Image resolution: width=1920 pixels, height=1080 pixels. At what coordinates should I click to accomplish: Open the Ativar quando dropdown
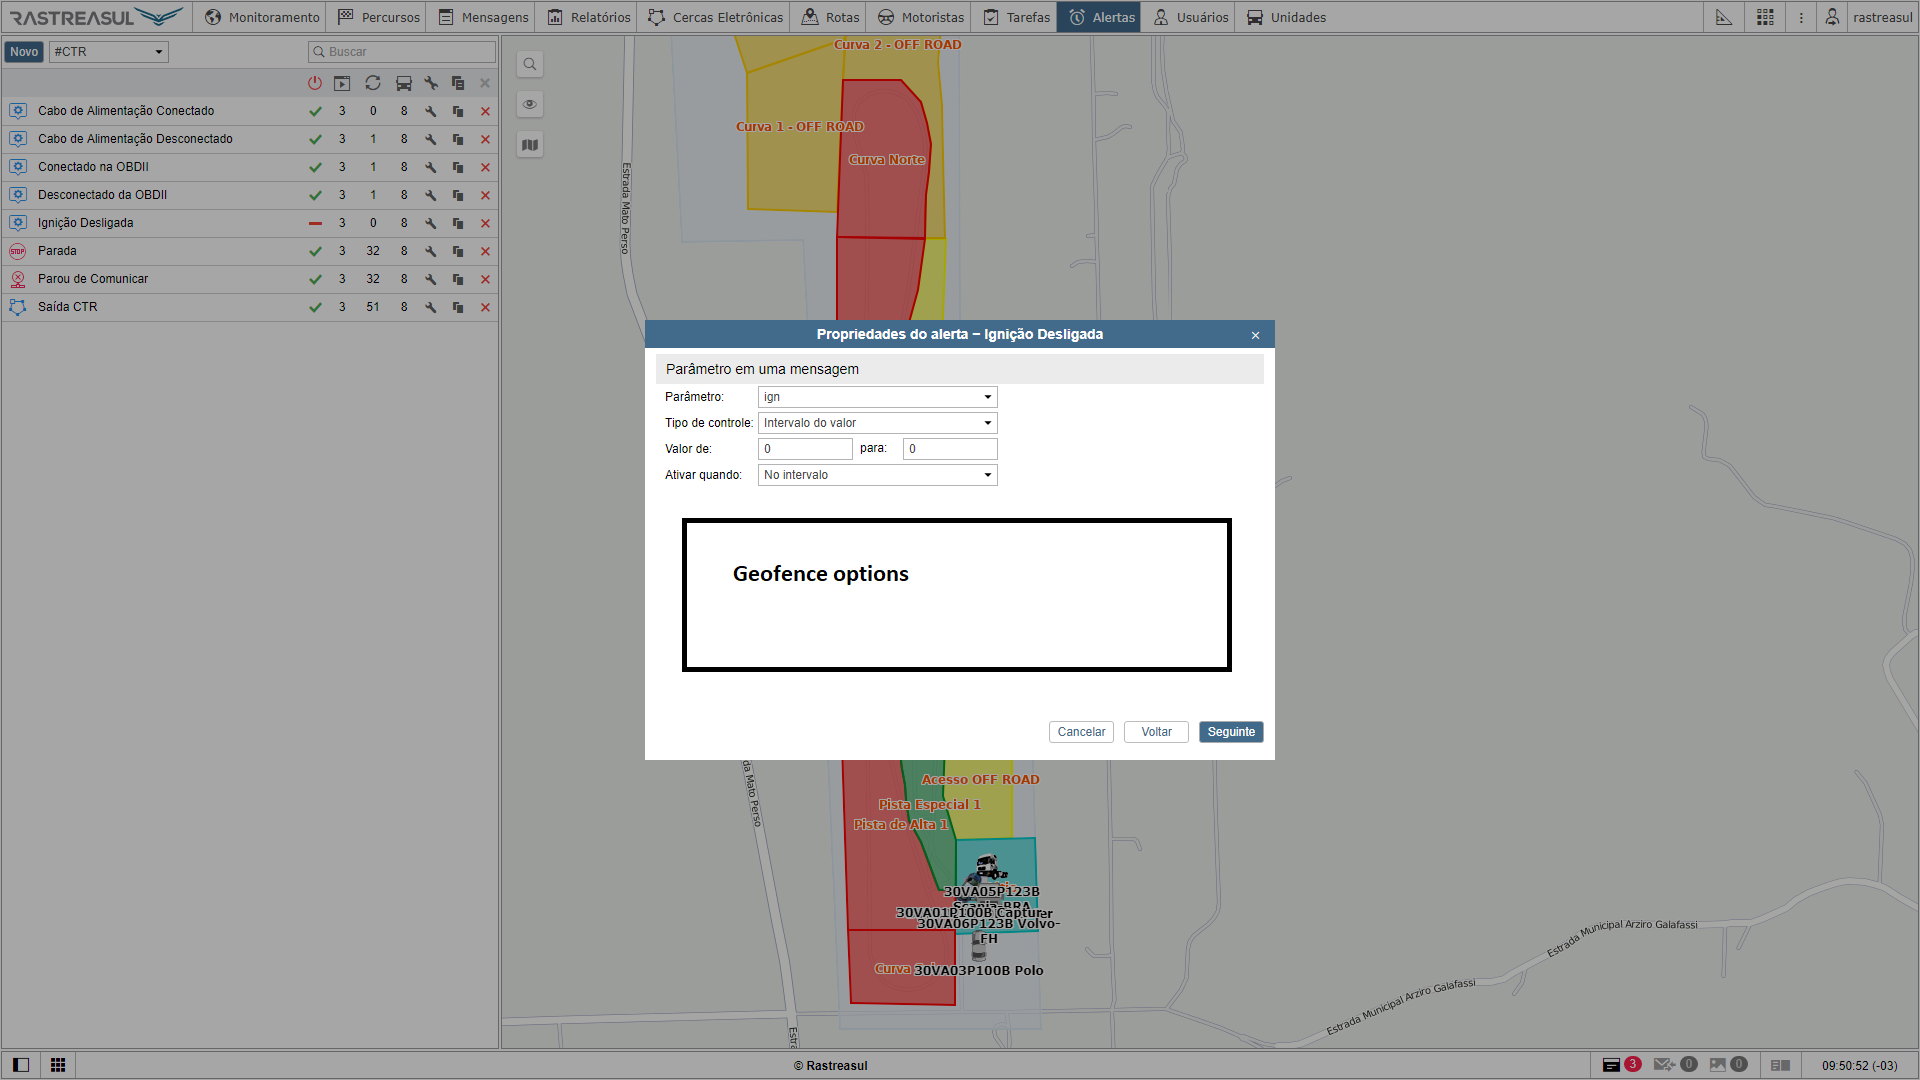tap(877, 475)
